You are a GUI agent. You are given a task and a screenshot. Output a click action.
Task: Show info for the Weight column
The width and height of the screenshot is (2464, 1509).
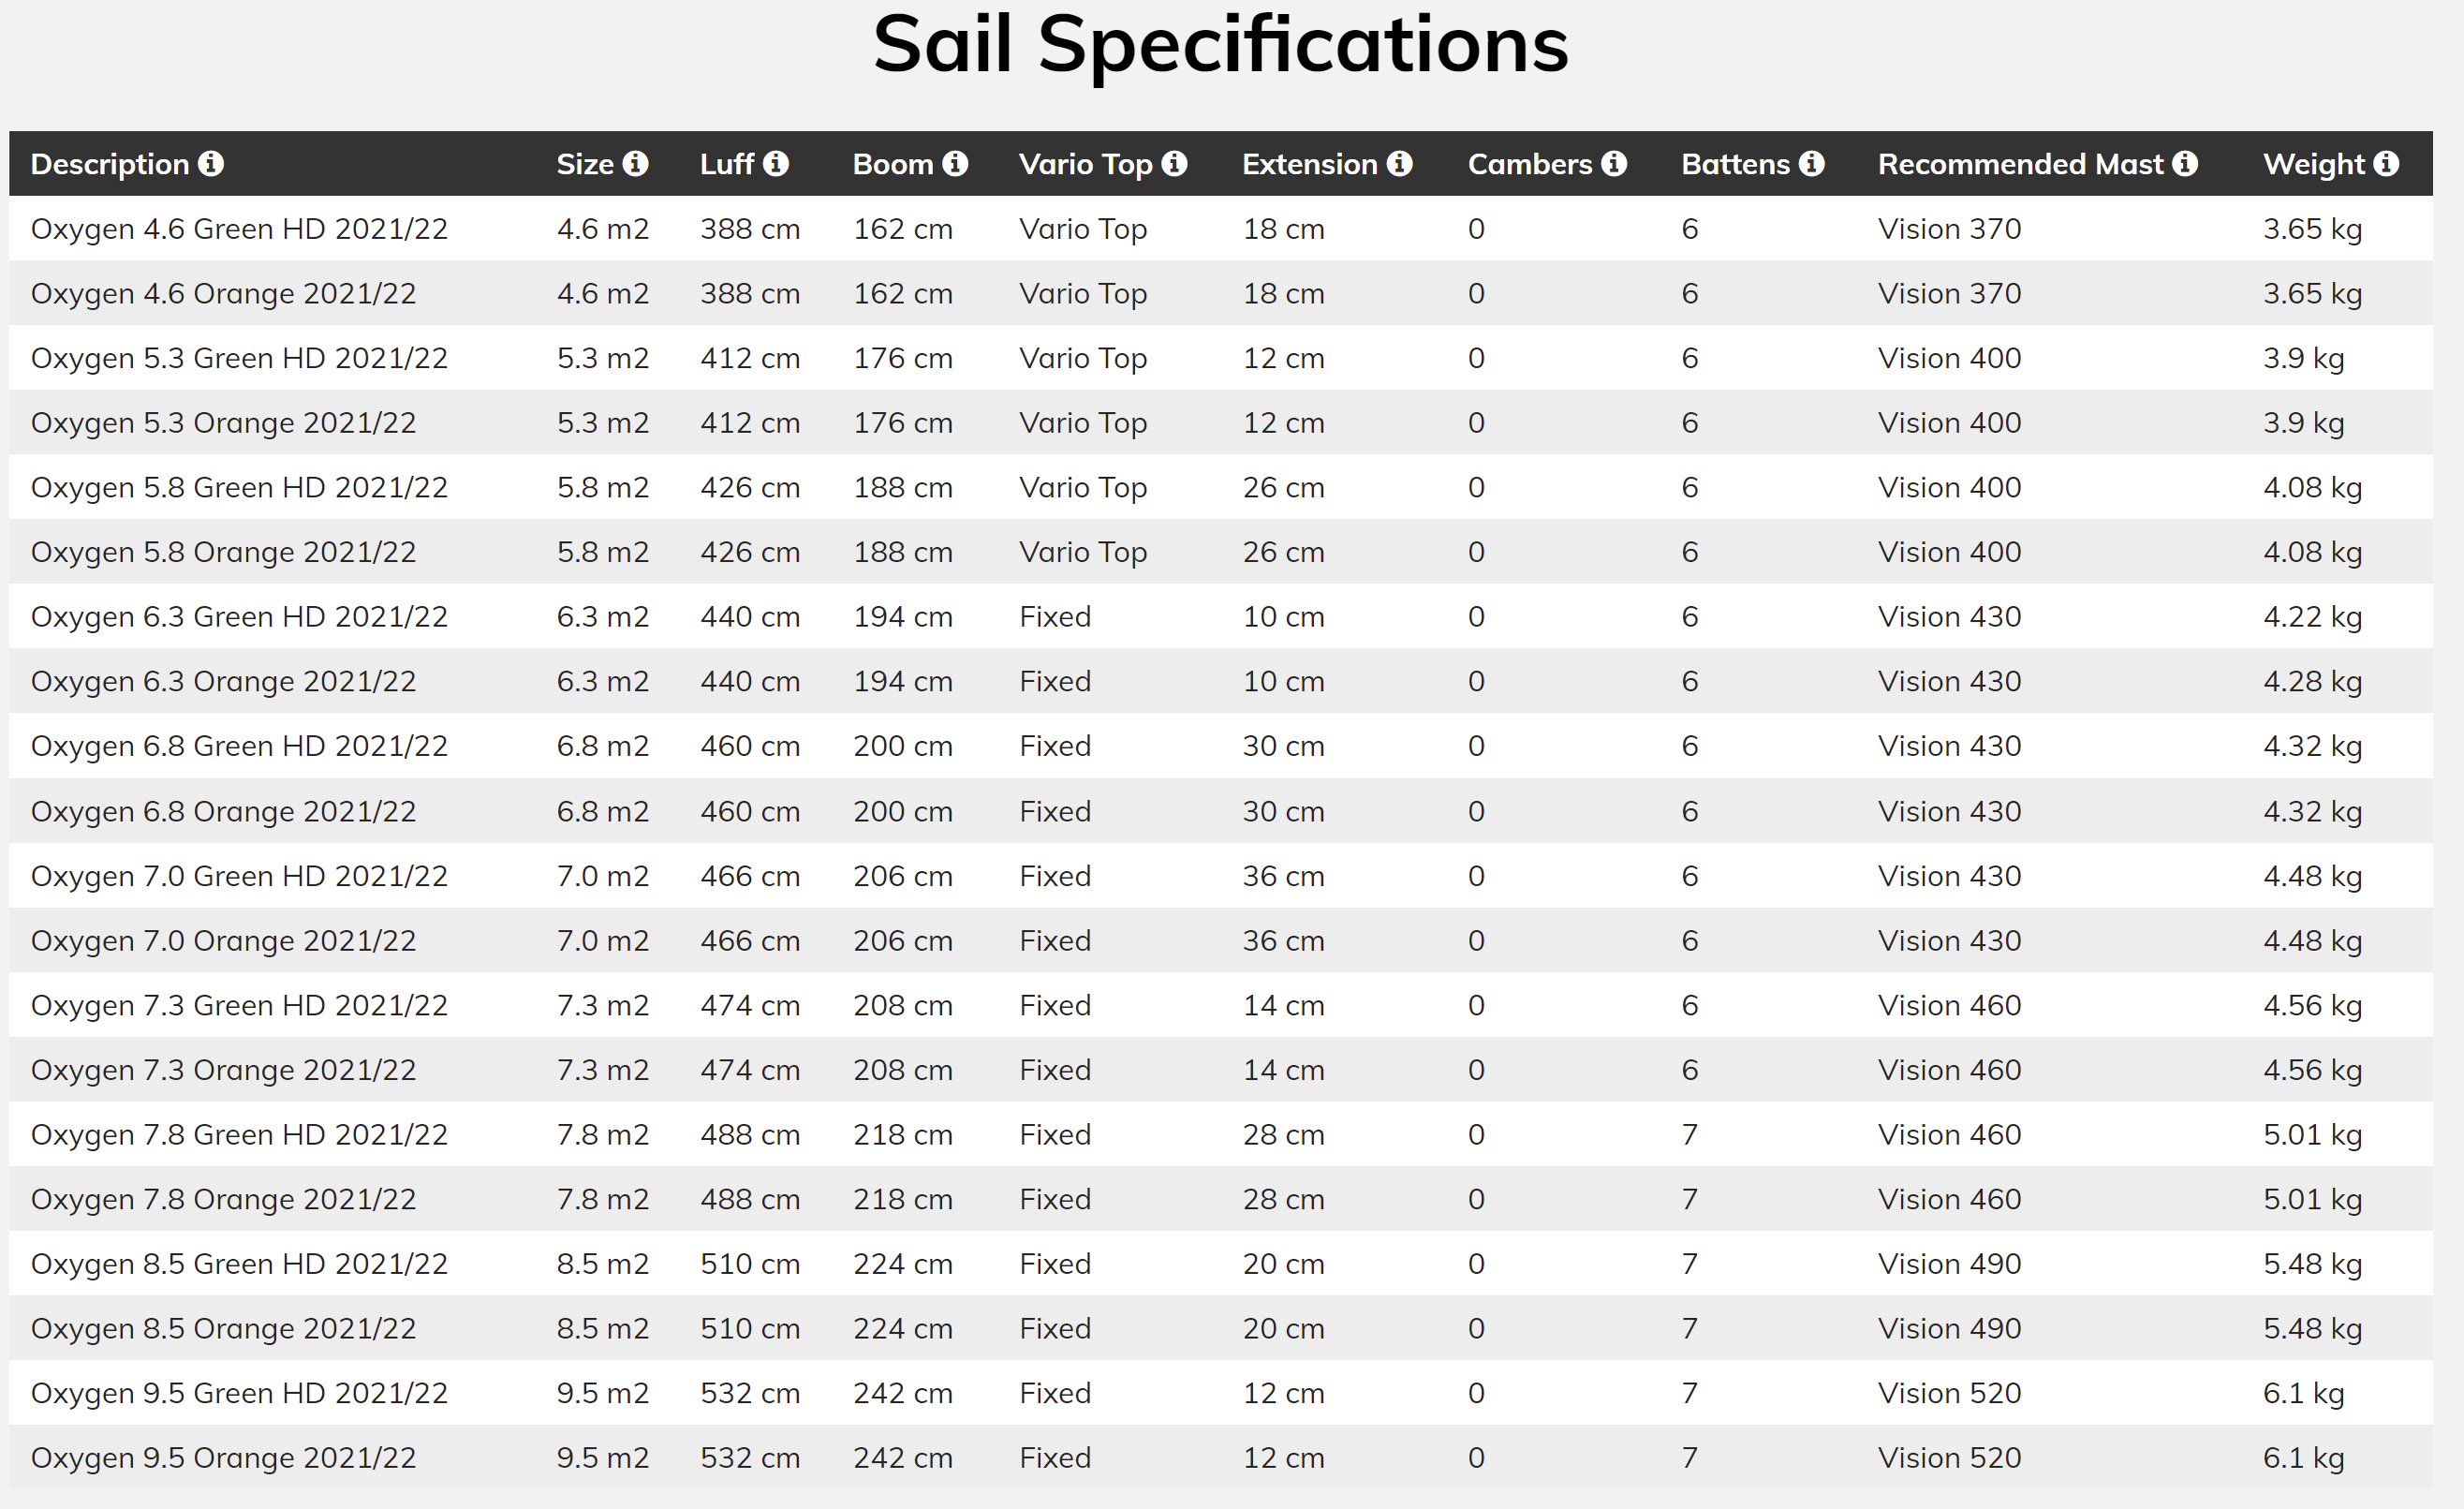coord(2386,163)
